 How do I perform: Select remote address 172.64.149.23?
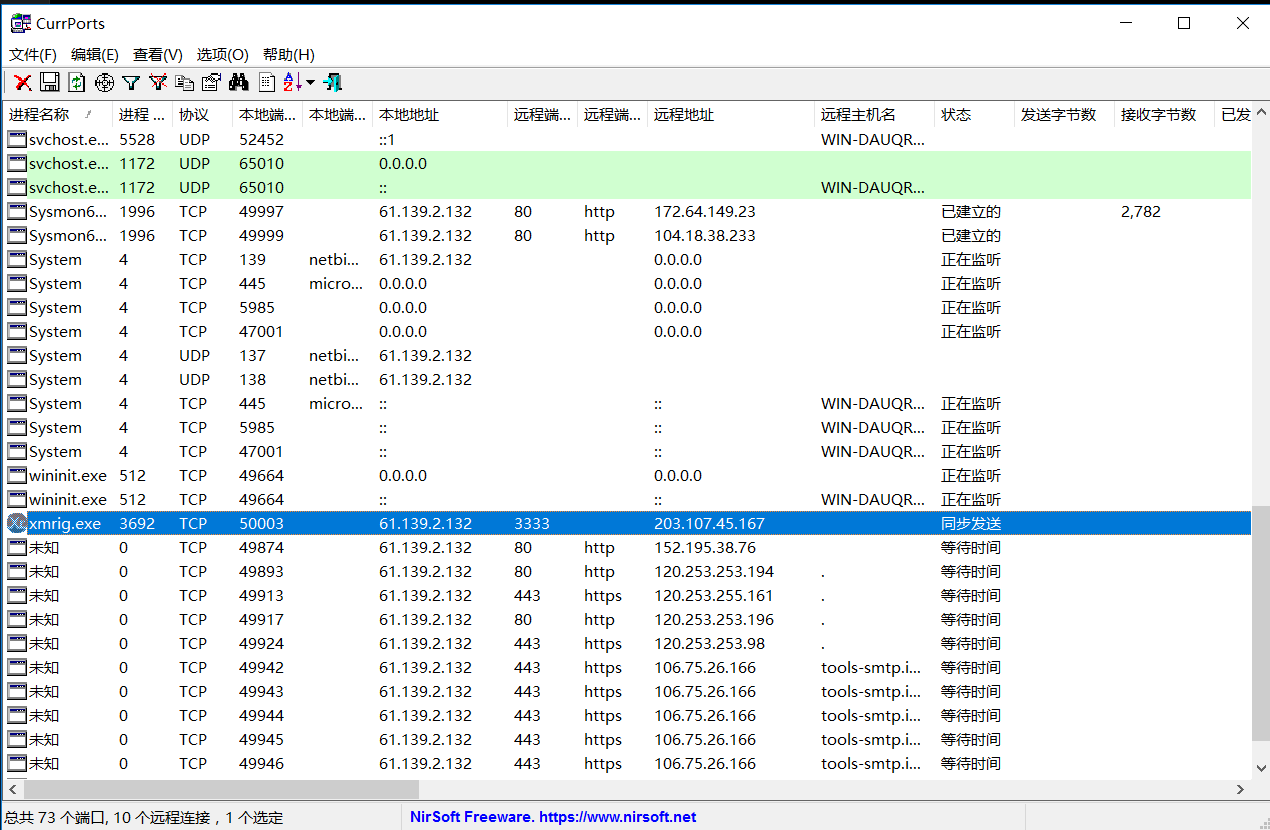tap(705, 212)
